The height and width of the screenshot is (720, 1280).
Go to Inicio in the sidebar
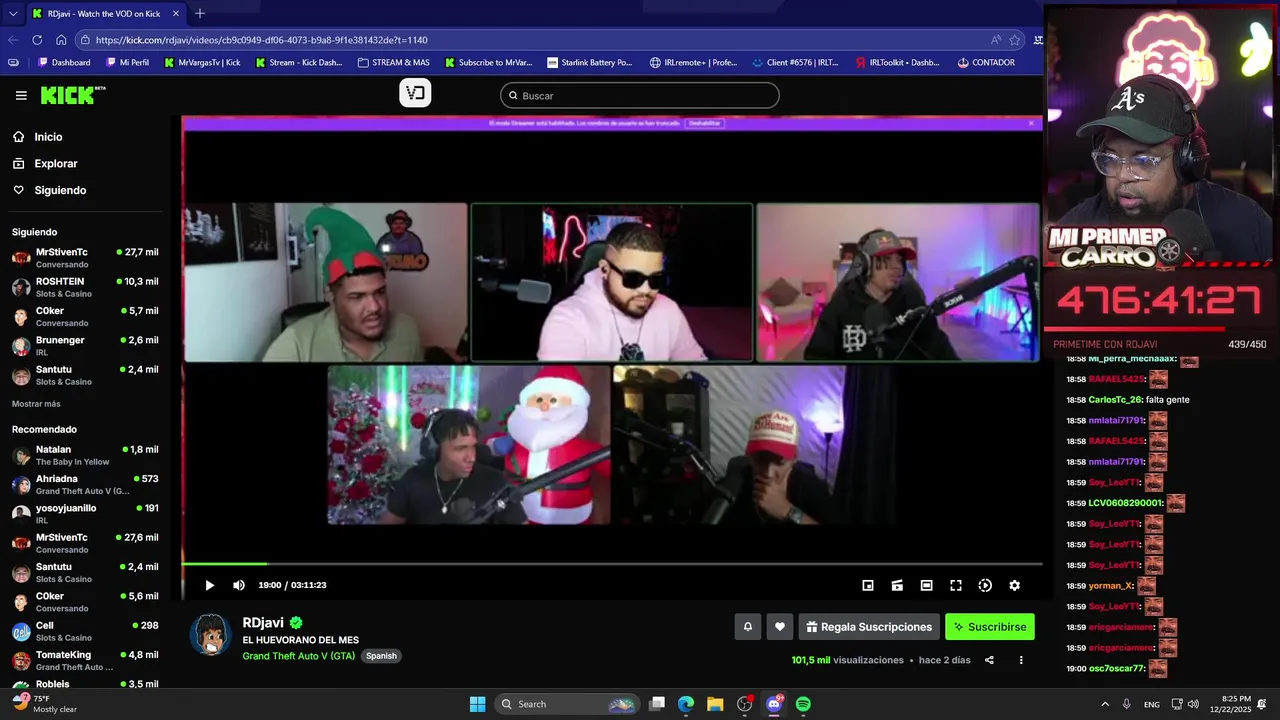pyautogui.click(x=48, y=137)
